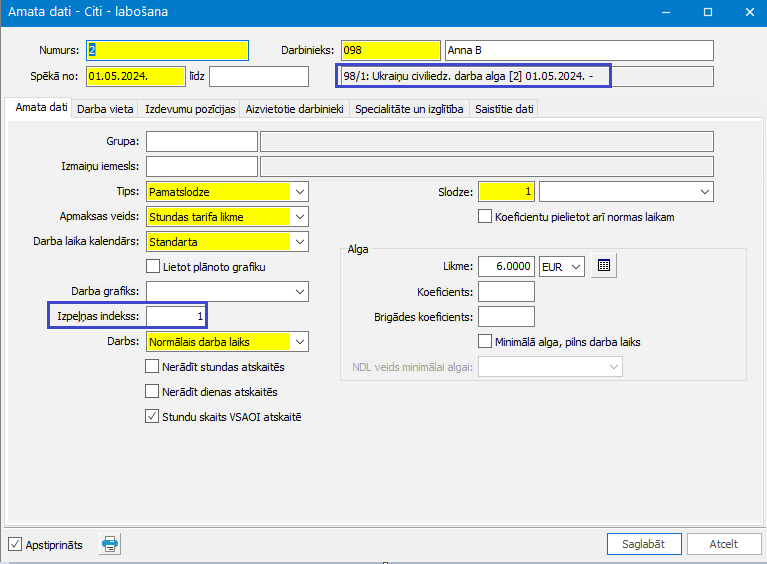Open the Izdevumu pozīcijas tab
The width and height of the screenshot is (767, 564).
(190, 109)
